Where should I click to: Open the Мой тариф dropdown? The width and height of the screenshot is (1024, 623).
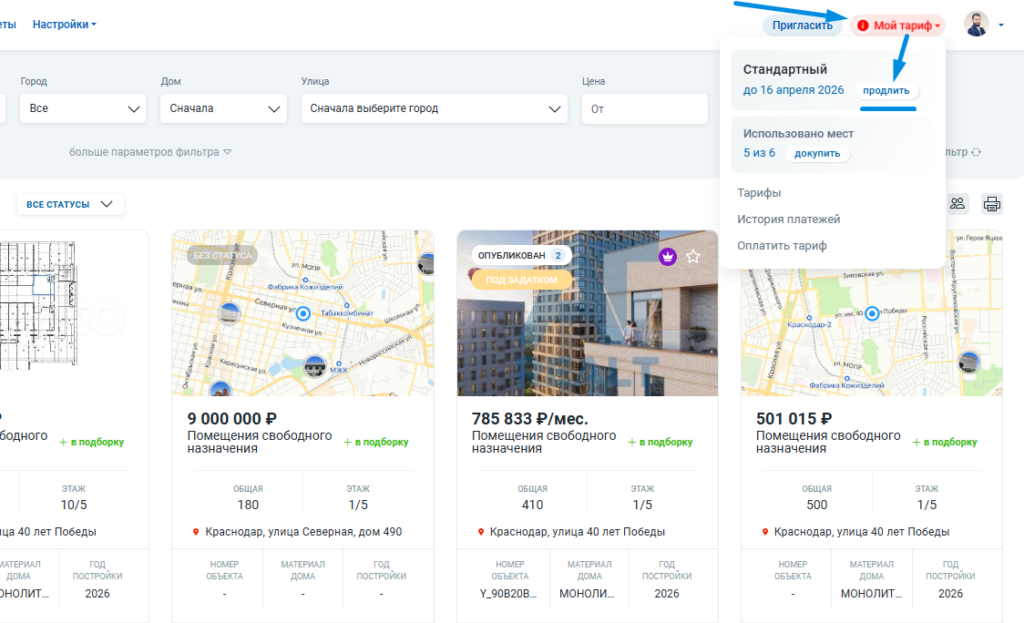click(x=899, y=25)
